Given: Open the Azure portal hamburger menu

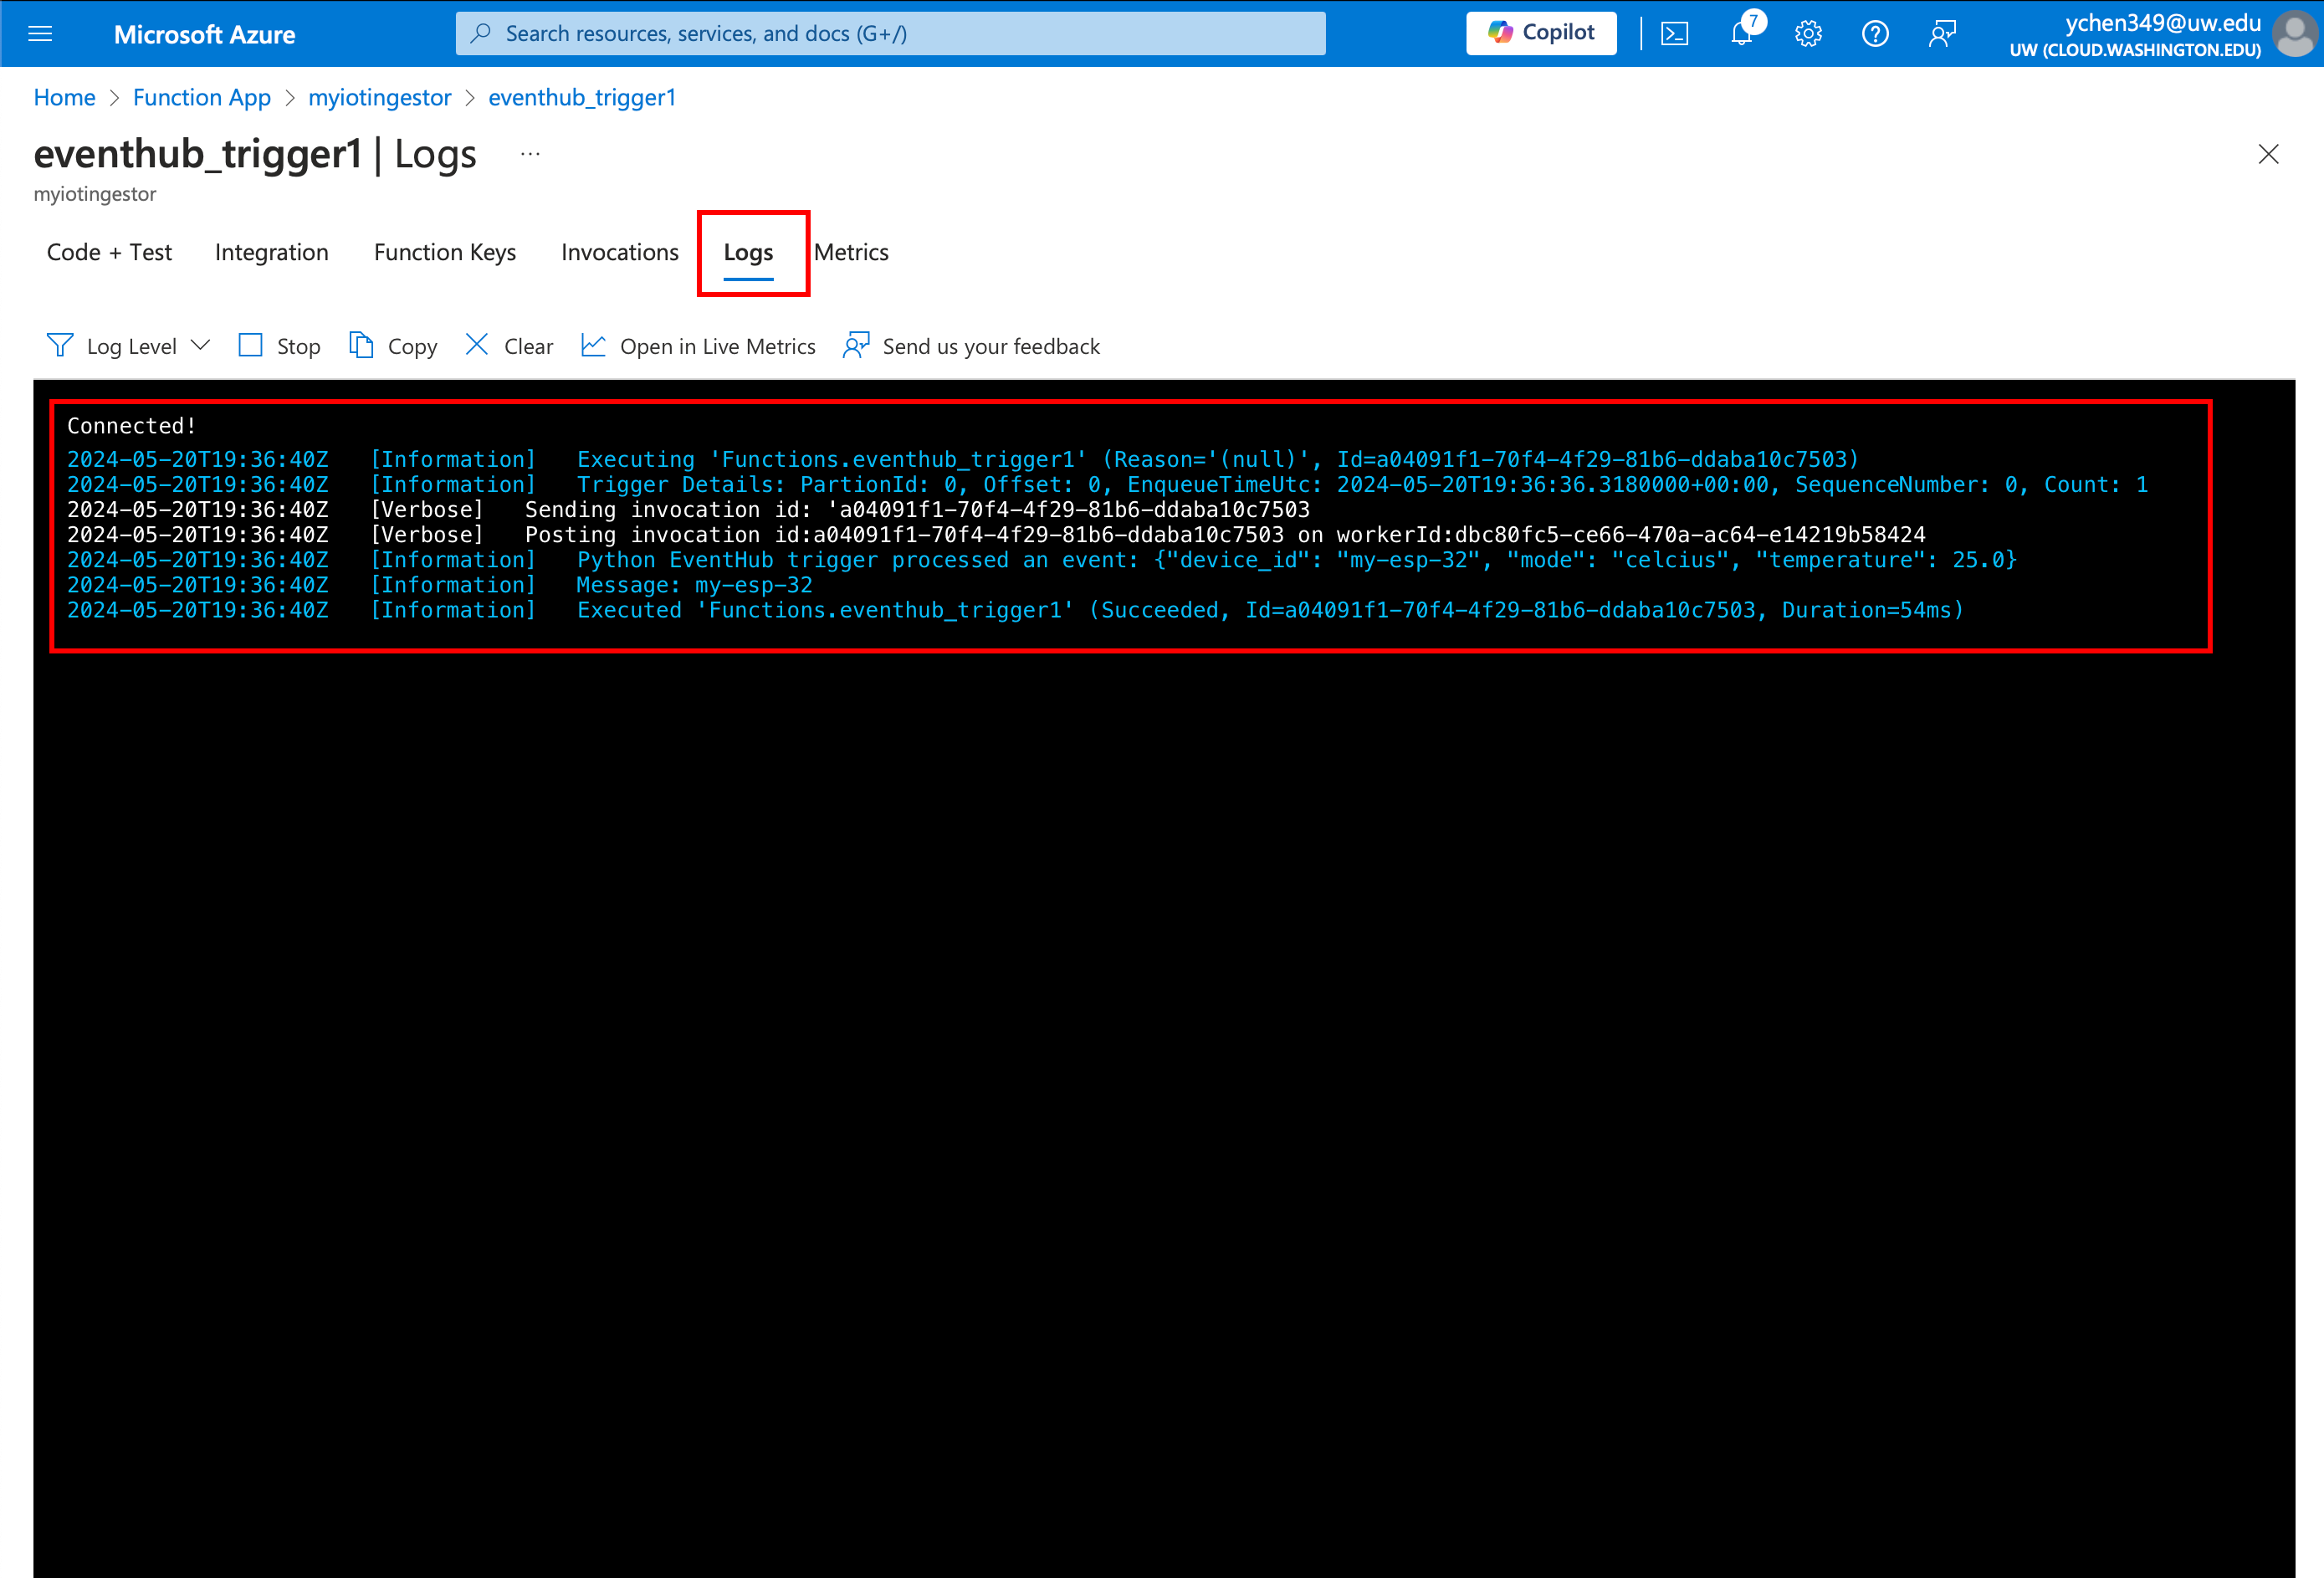Looking at the screenshot, I should [40, 34].
